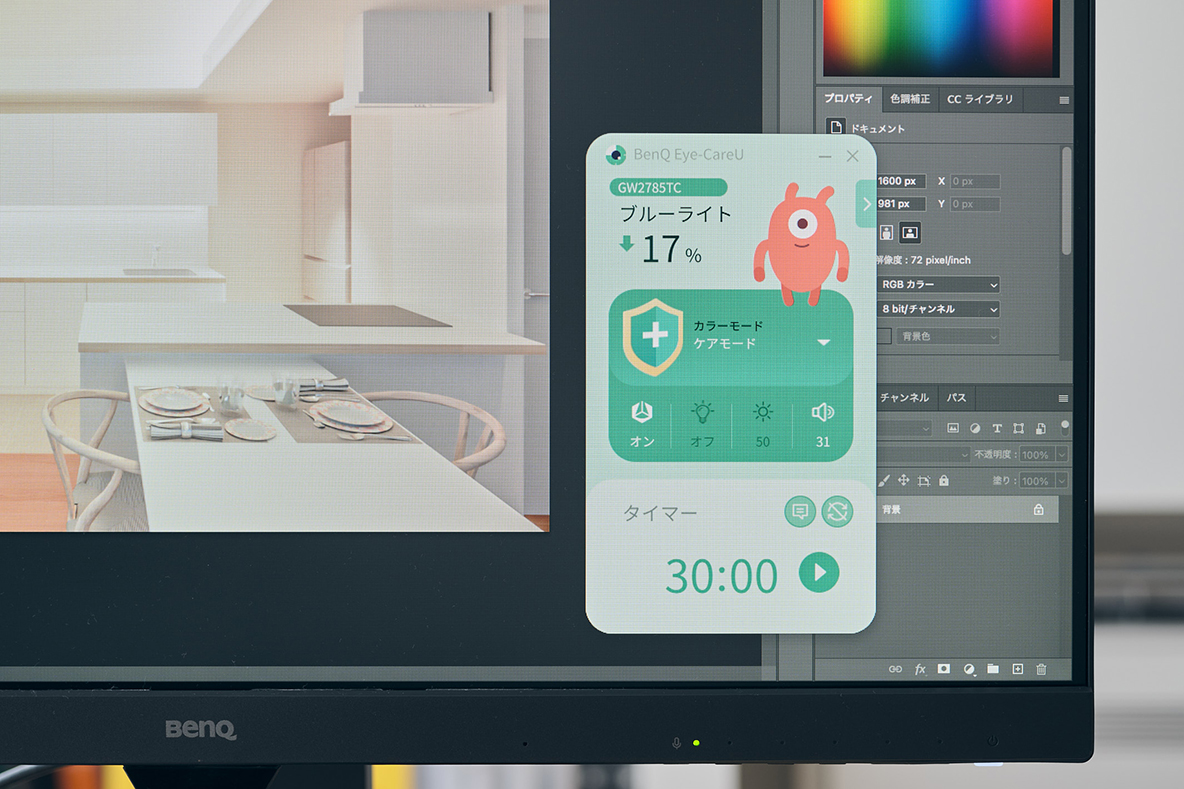Create a new group folder icon
The width and height of the screenshot is (1184, 789).
coord(993,669)
